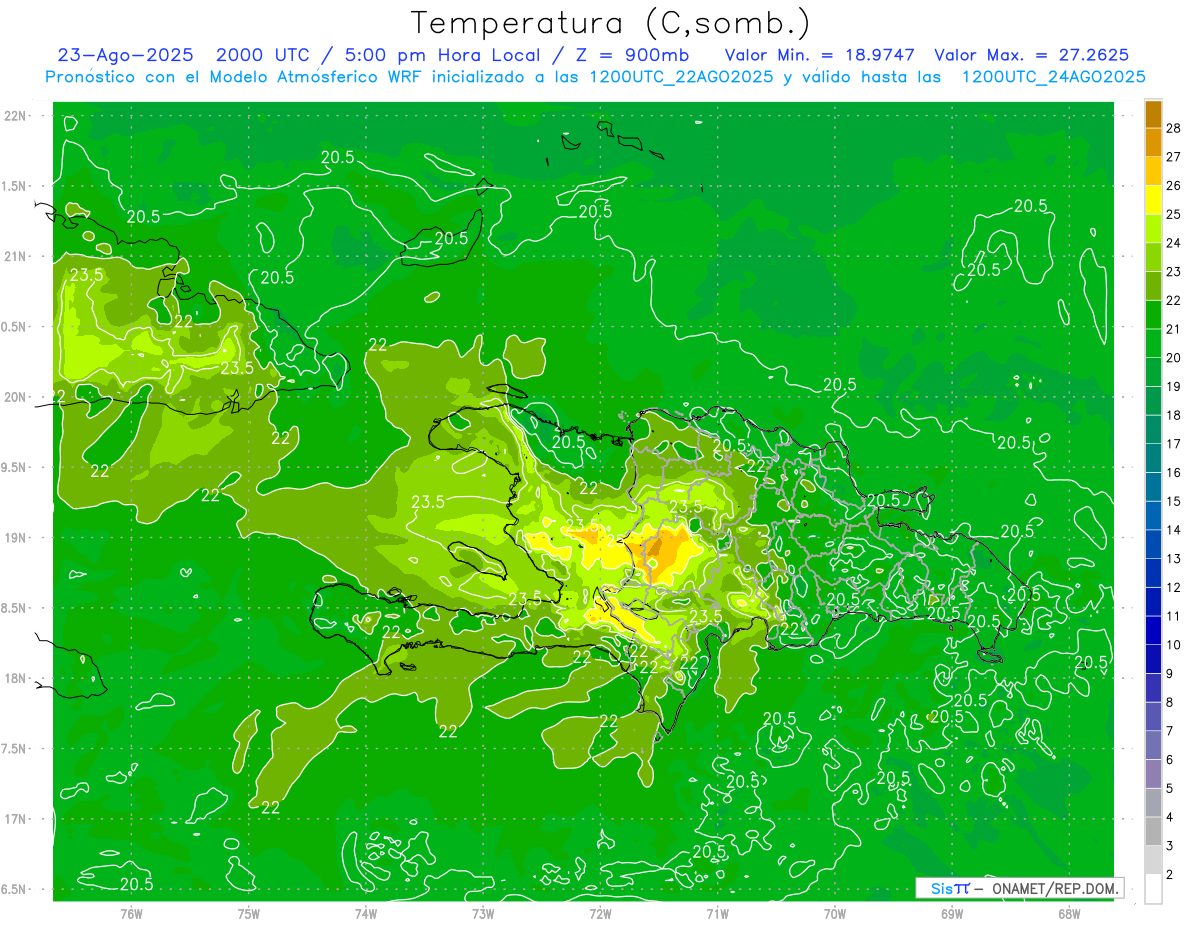Click the "4" label on the color scale
The height and width of the screenshot is (927, 1200).
tap(1171, 818)
